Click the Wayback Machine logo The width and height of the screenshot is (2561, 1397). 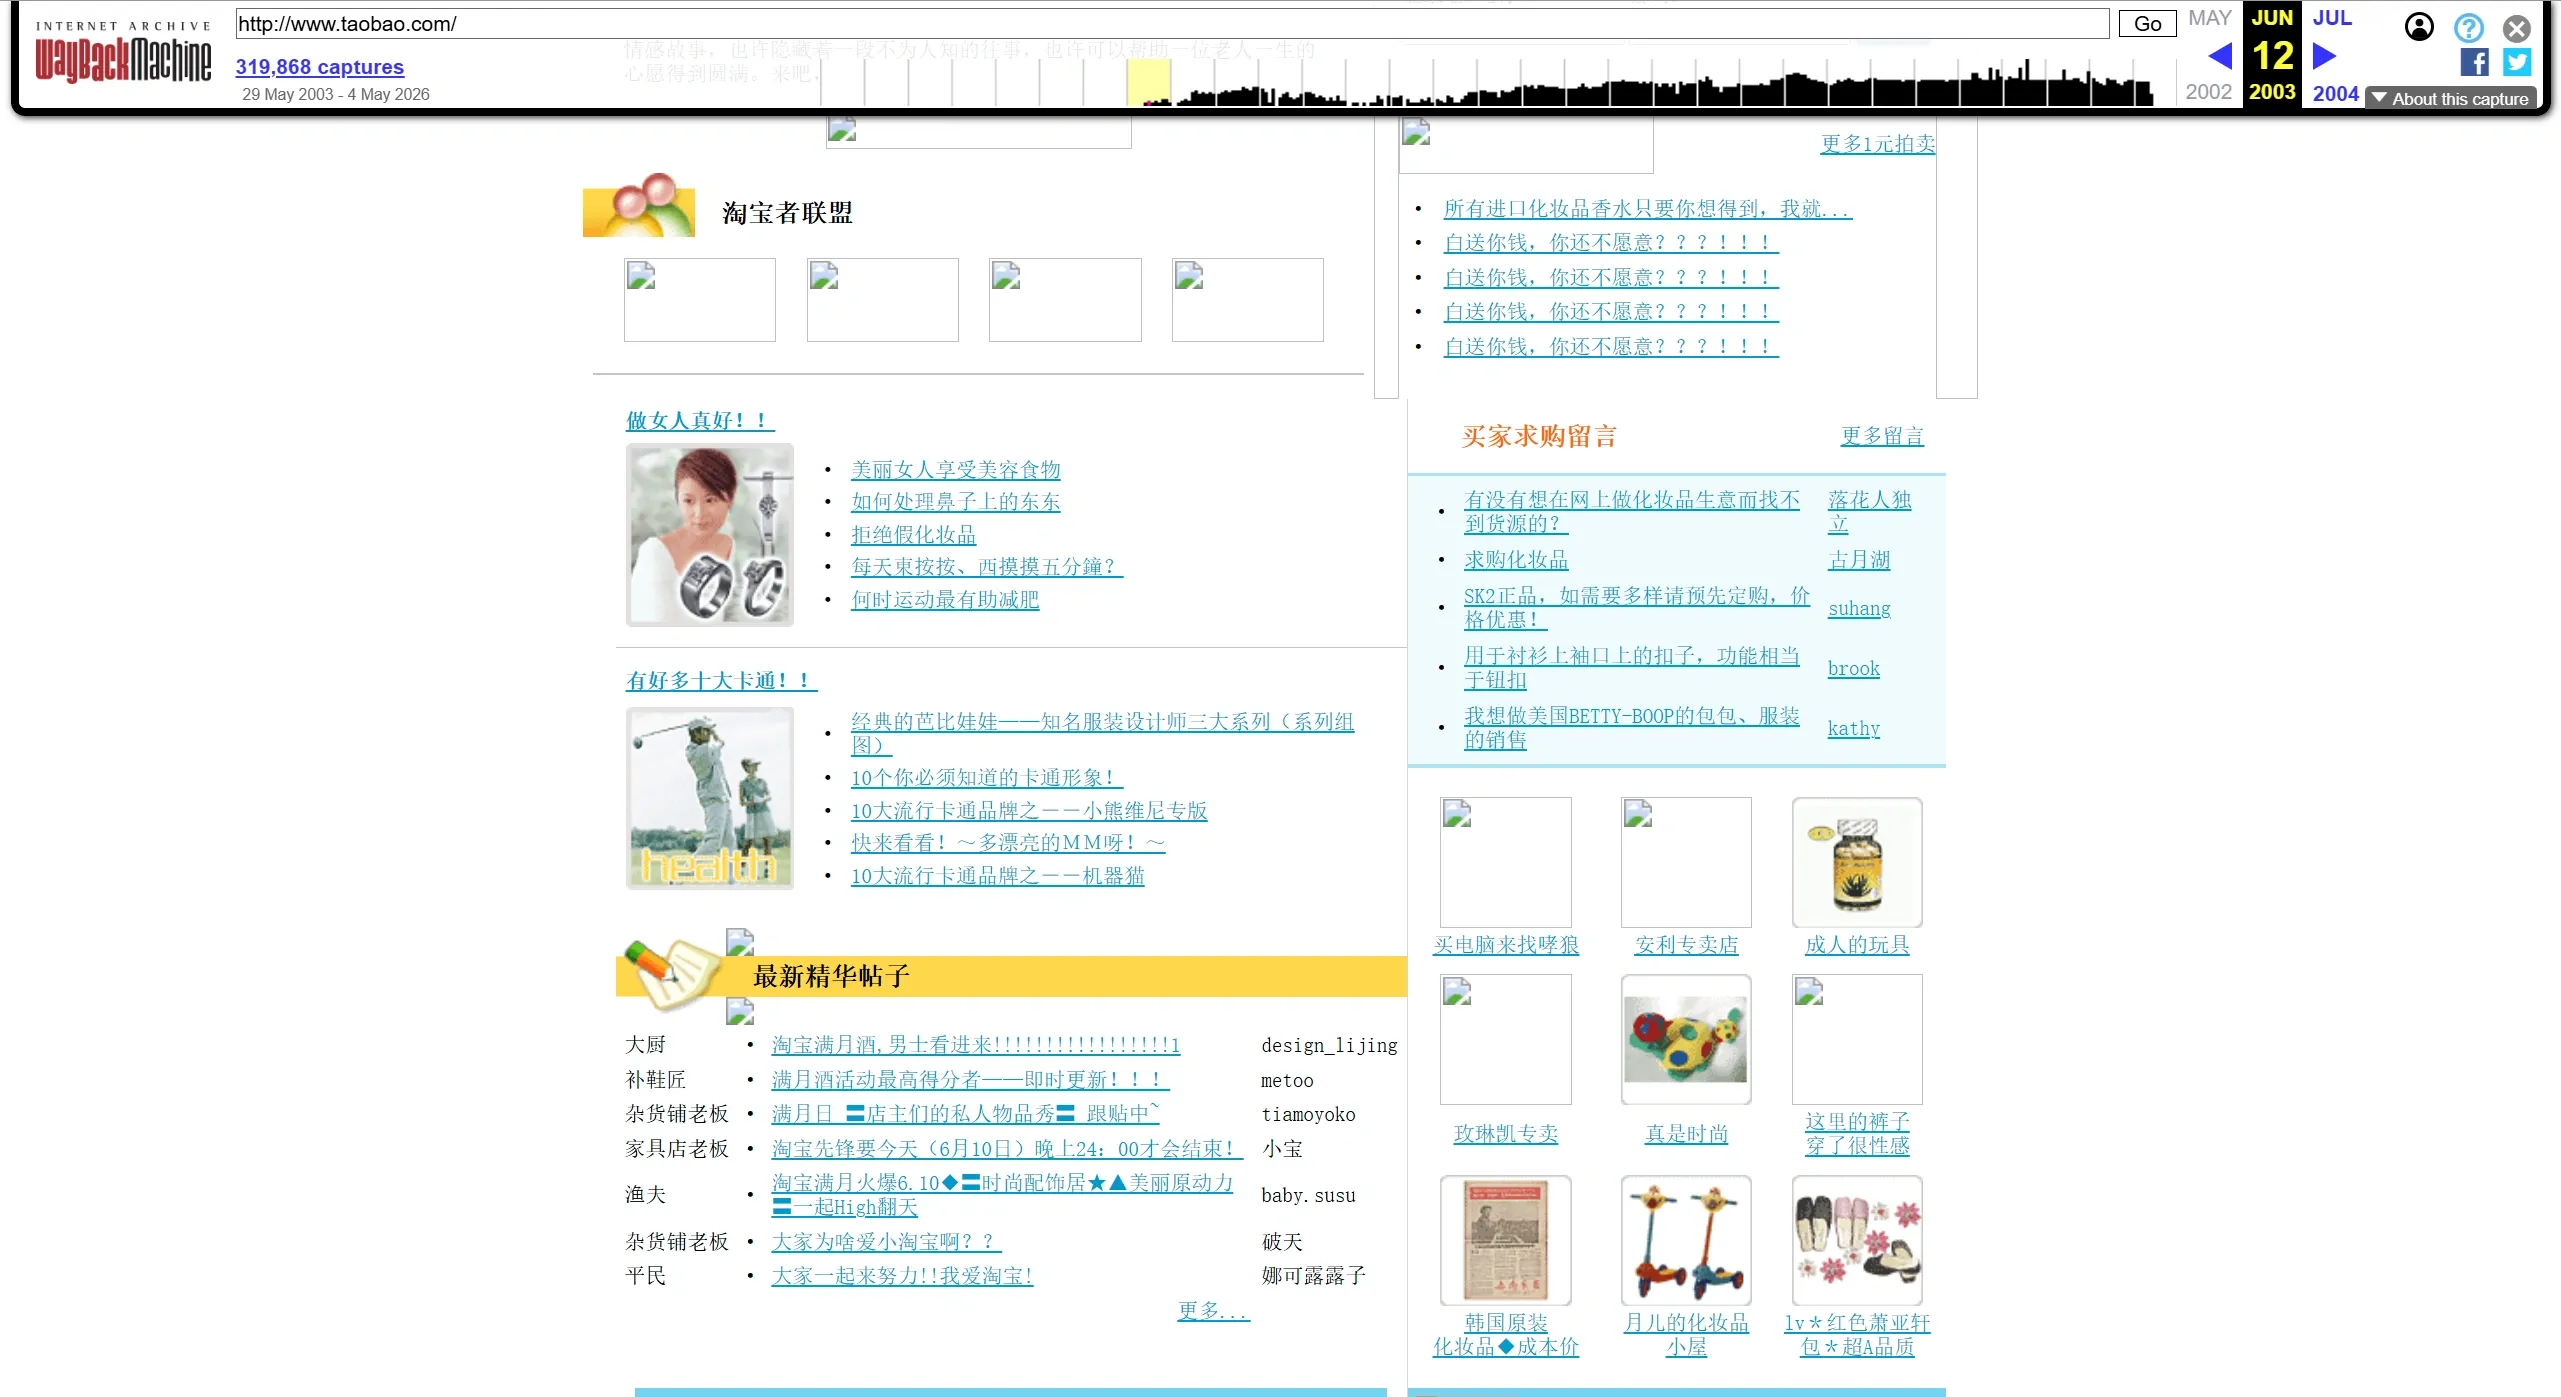(123, 54)
